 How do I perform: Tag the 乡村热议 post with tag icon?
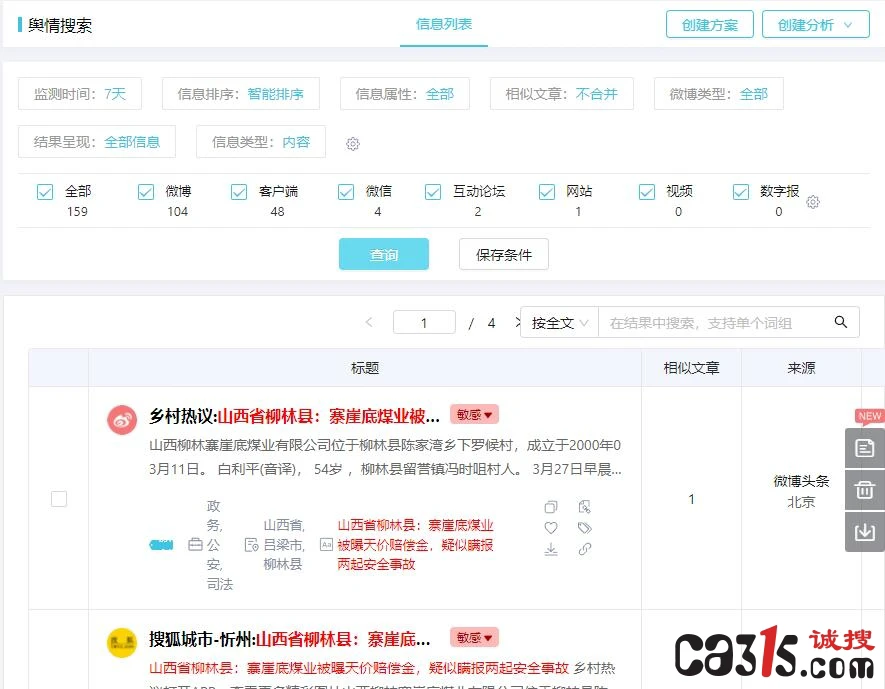[x=585, y=528]
